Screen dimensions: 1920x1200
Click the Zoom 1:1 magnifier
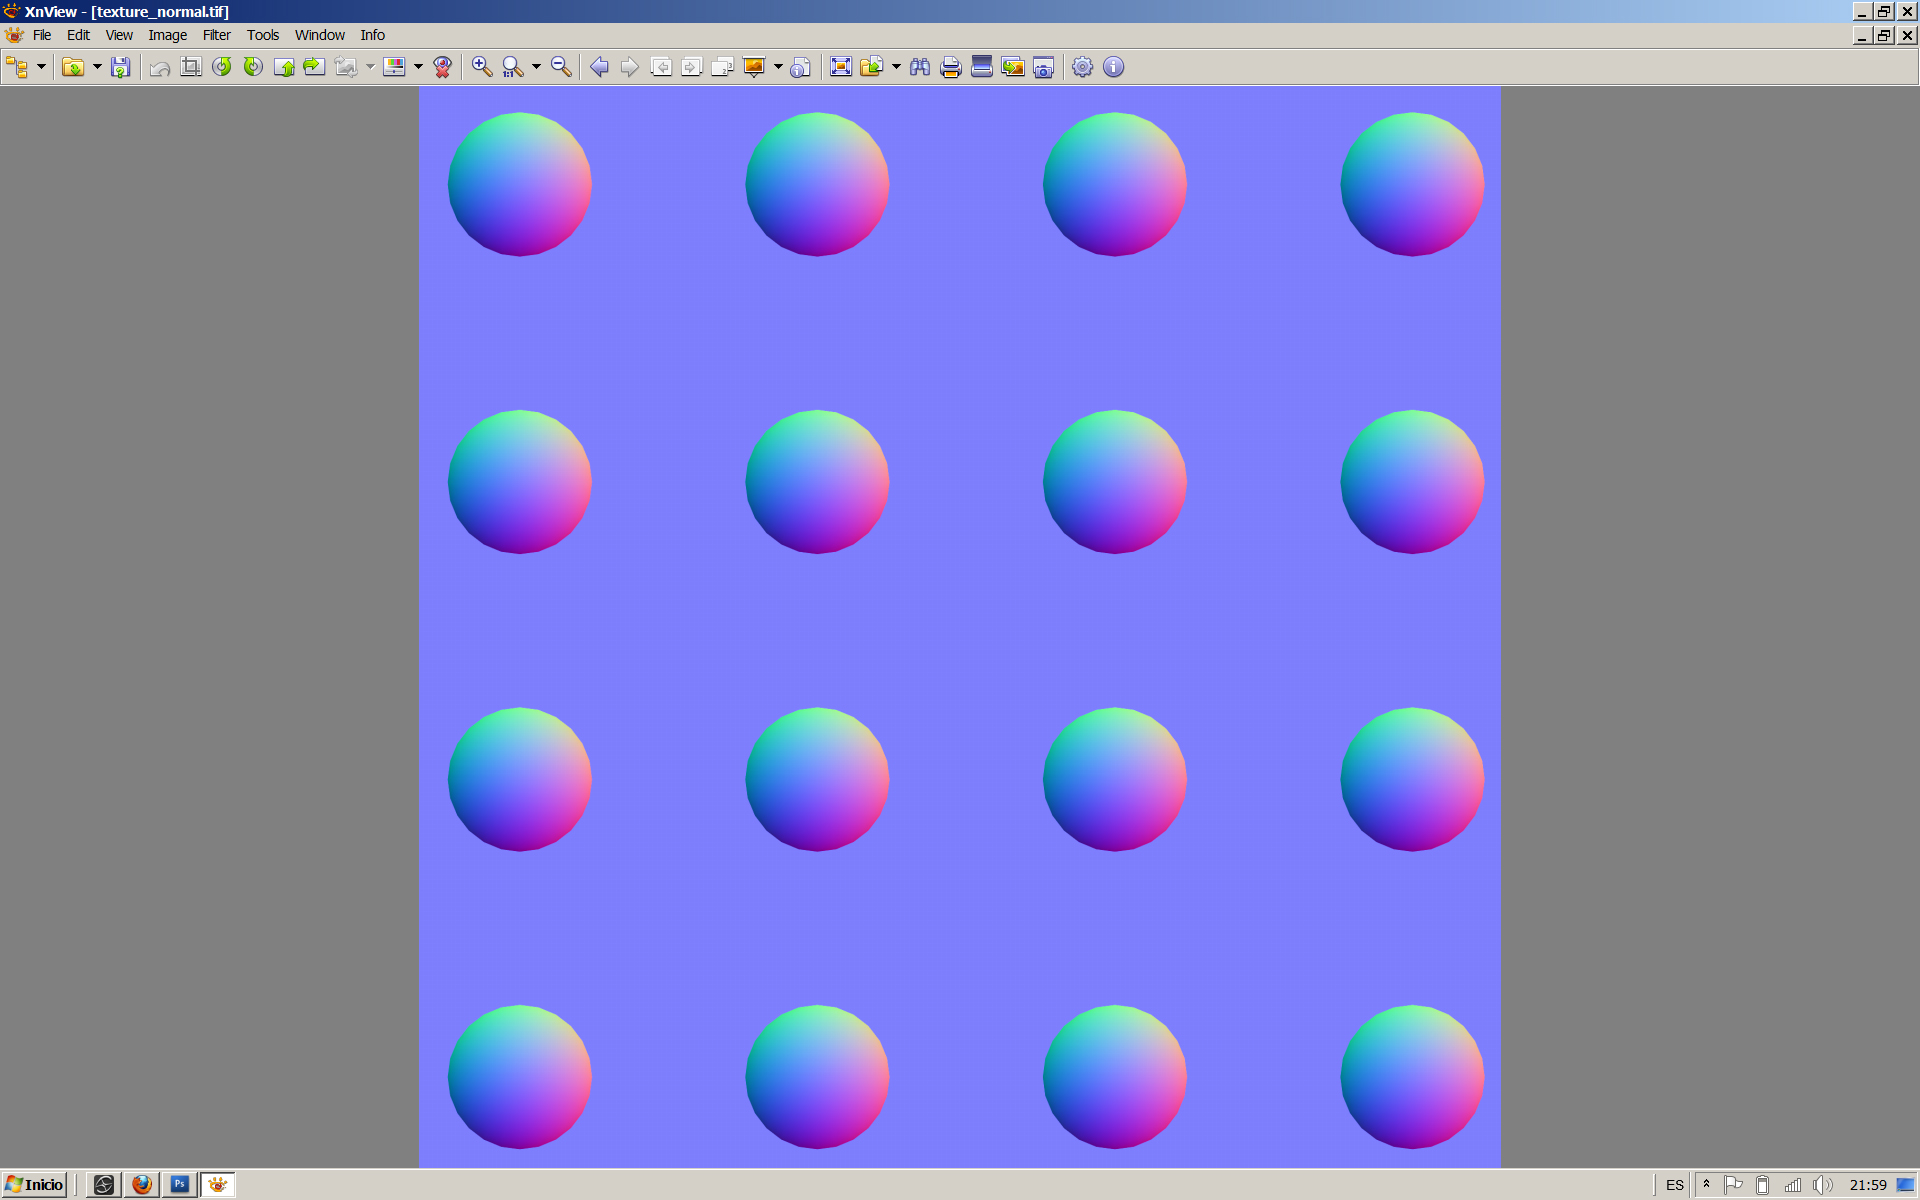[513, 67]
